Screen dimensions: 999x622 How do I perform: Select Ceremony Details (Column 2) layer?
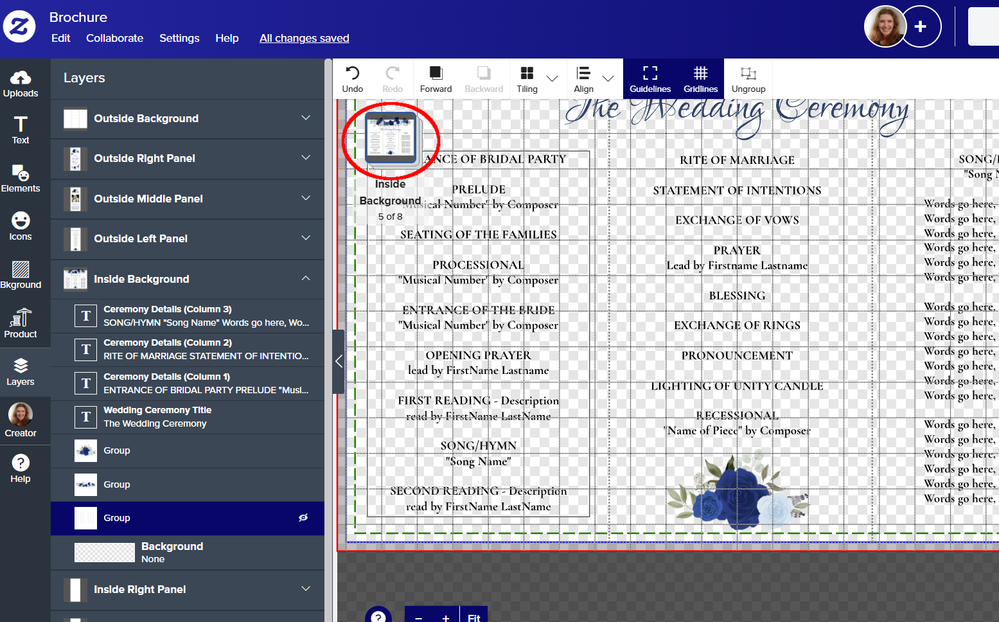click(187, 349)
